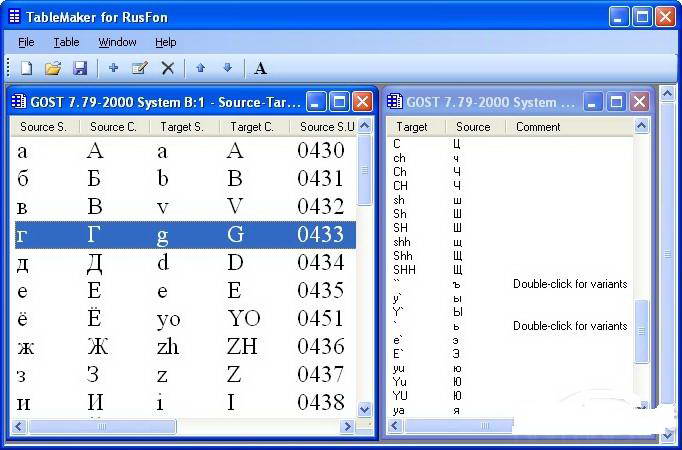Click the vertical scrollbar thumb in the right table
Viewport: 682px width, 450px height.
pos(641,331)
